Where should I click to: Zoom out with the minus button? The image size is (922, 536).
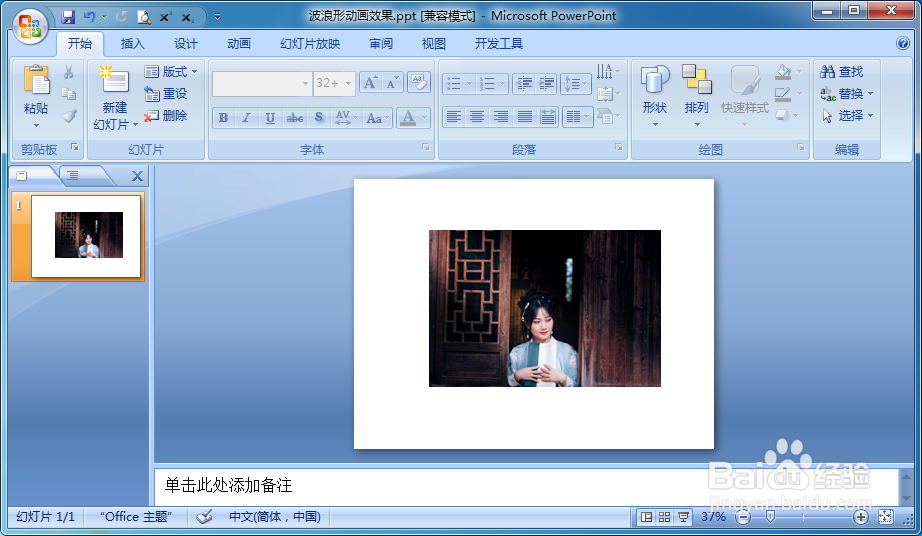(x=743, y=517)
